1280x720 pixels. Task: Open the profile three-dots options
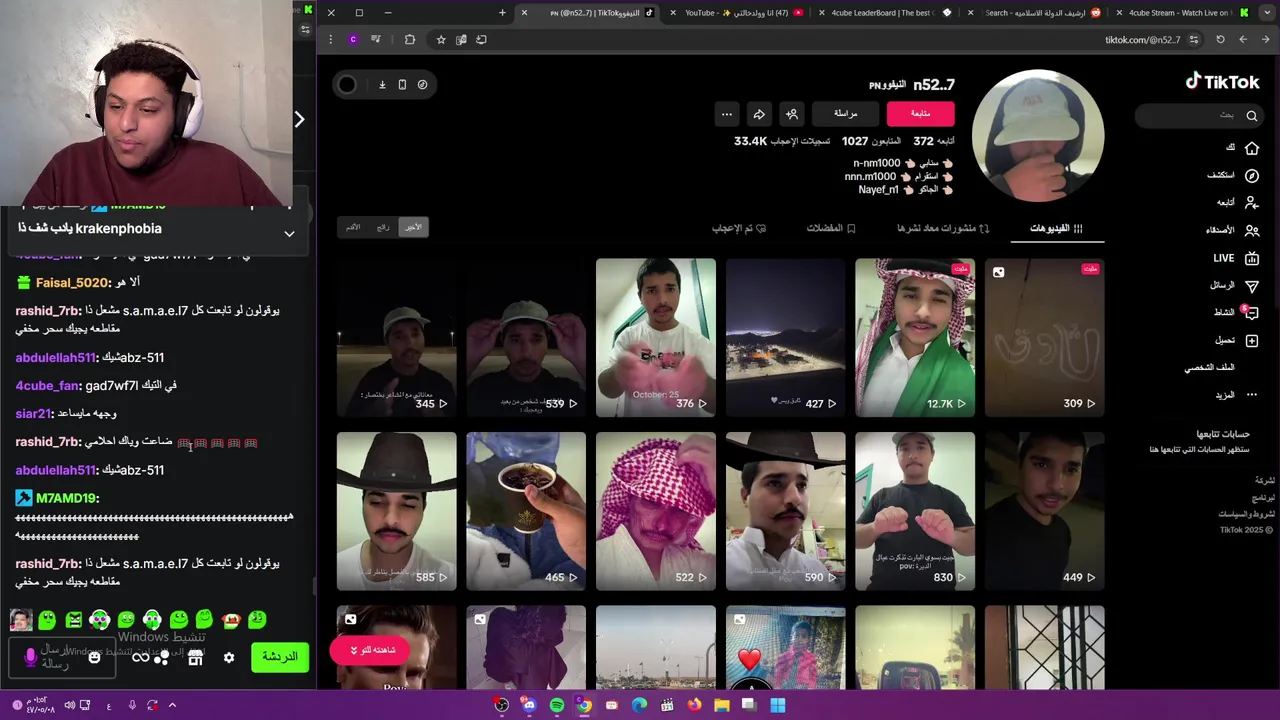pos(727,114)
